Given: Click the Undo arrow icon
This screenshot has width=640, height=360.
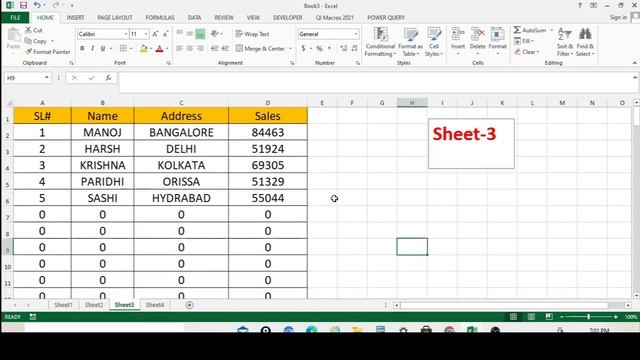Looking at the screenshot, I should 37,5.
